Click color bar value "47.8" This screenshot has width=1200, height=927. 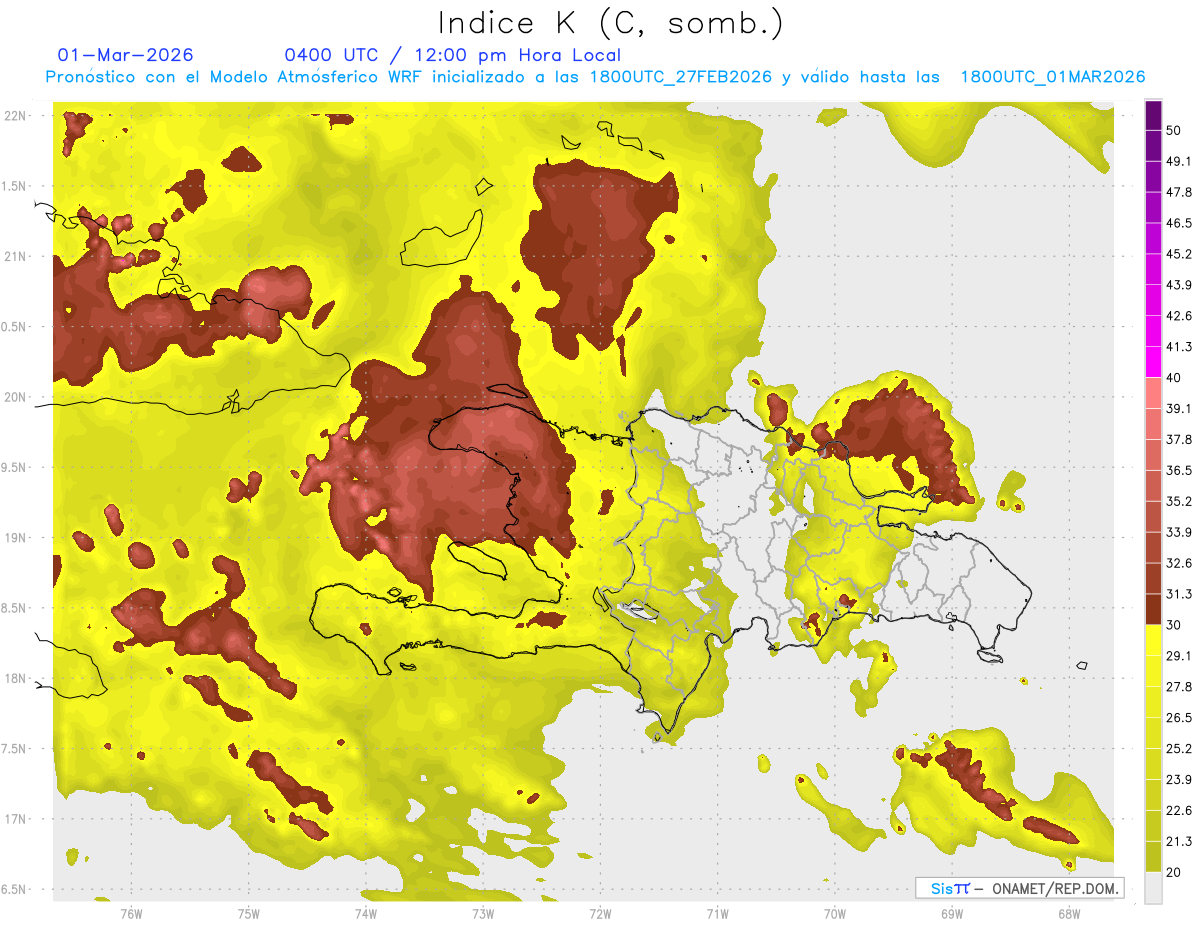coord(1179,193)
